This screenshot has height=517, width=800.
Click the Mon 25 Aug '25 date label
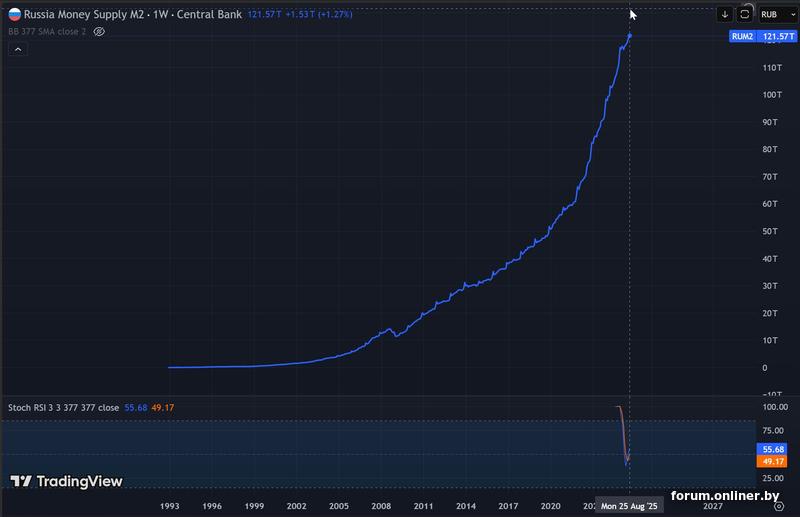[x=629, y=506]
